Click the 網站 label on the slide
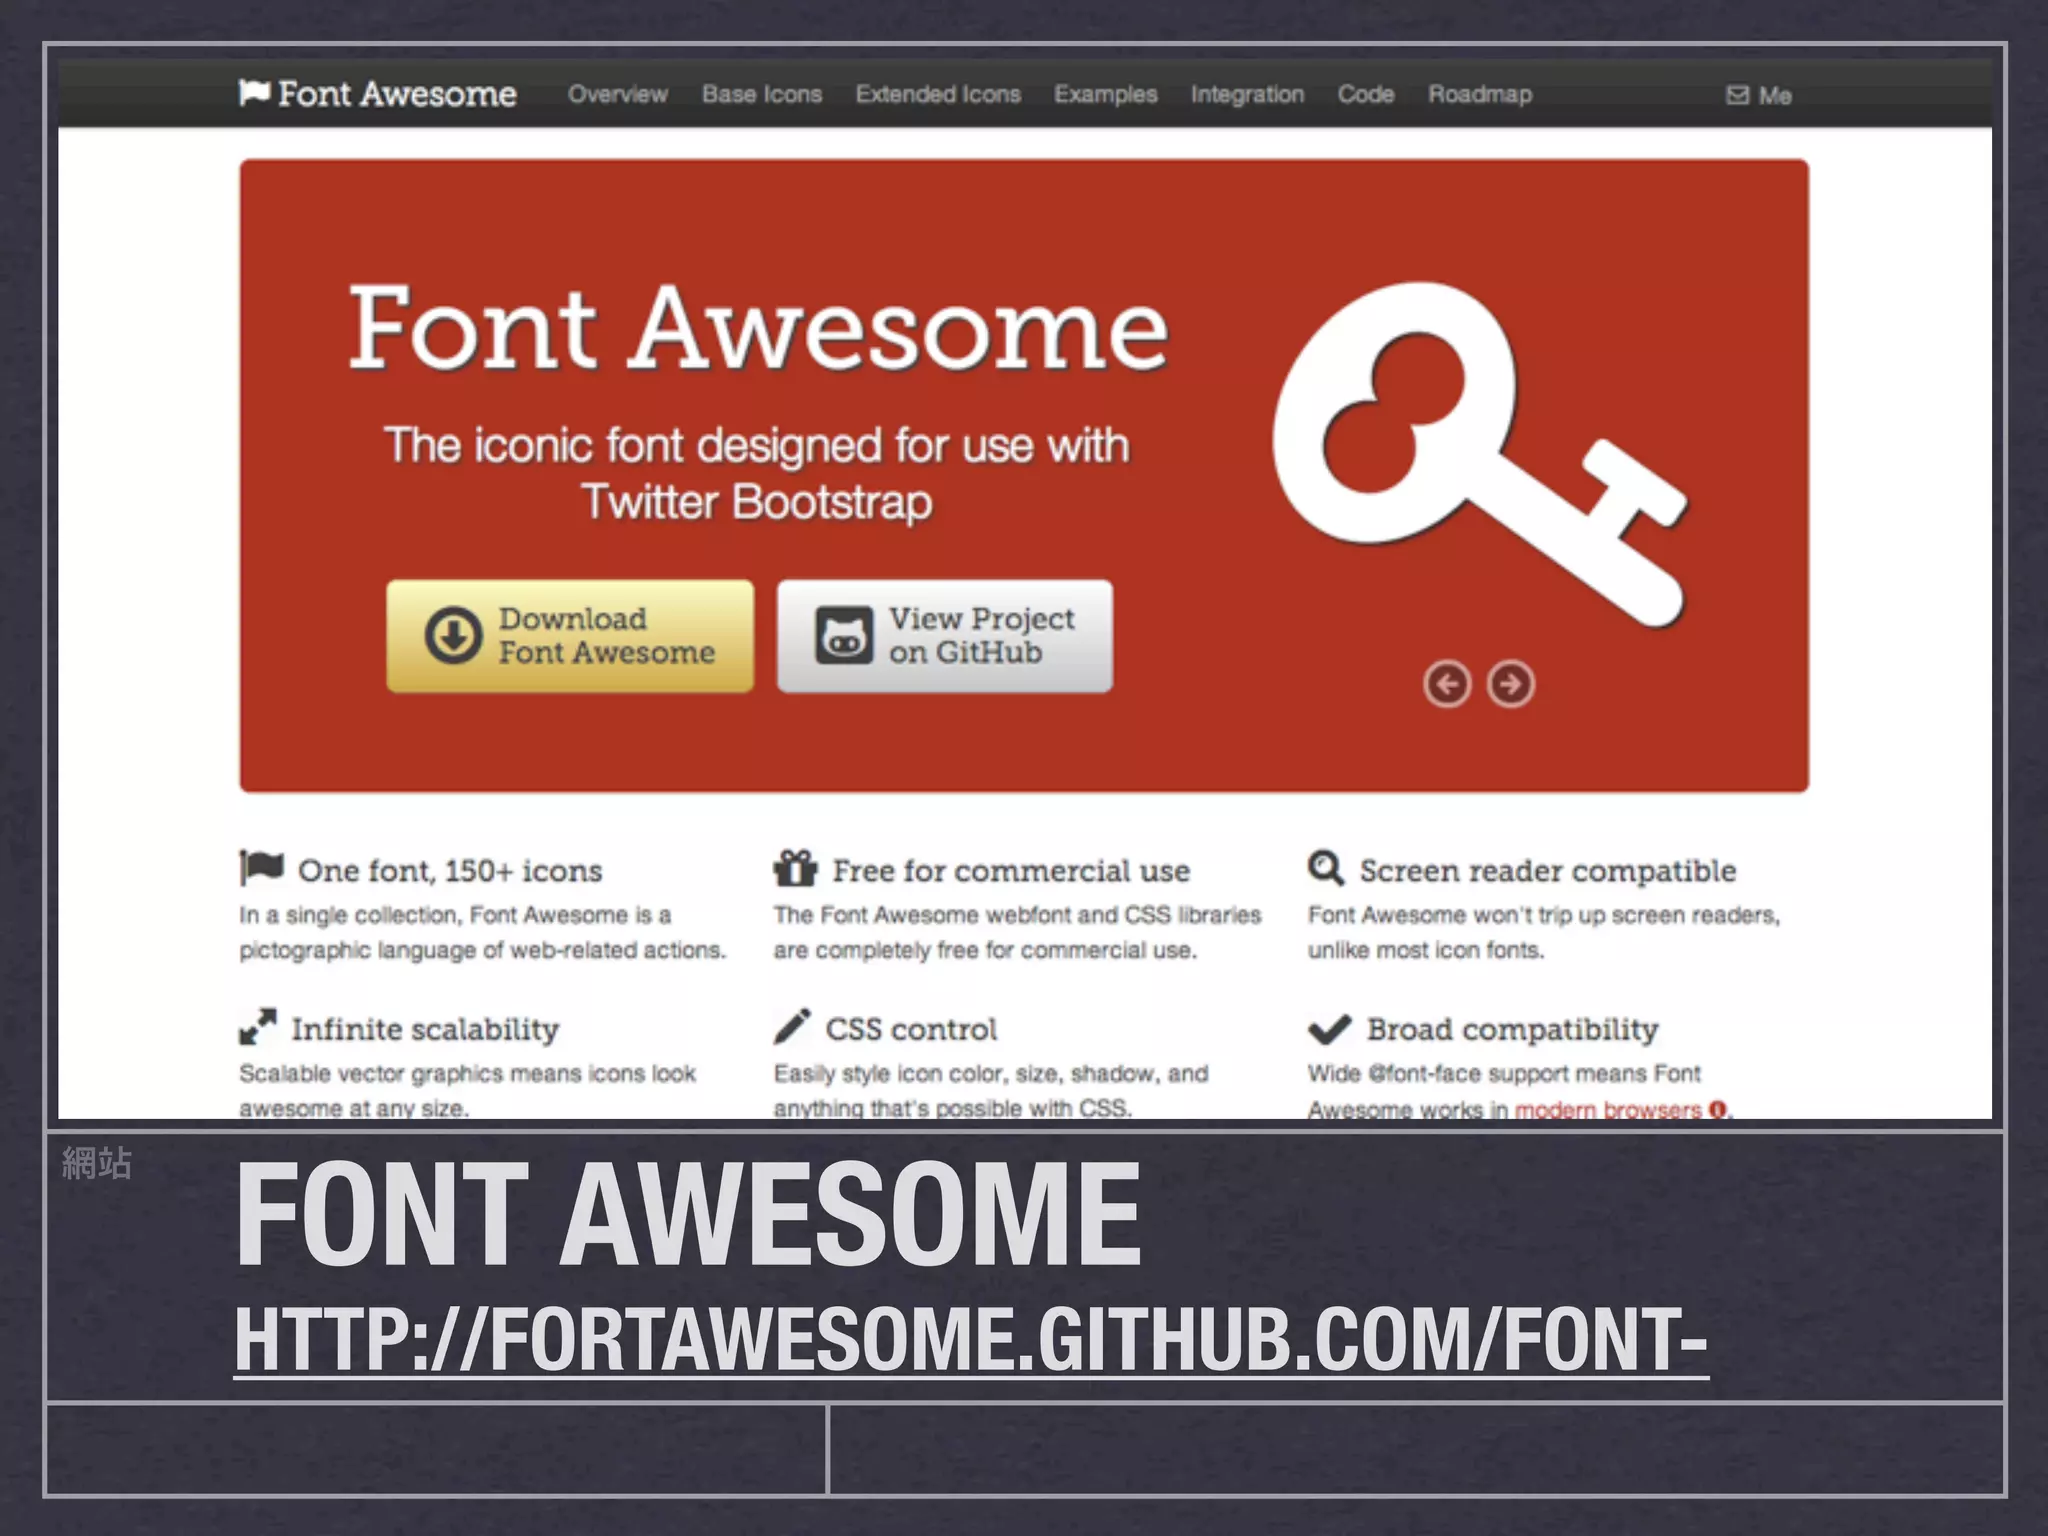Screen dimensions: 2048x1536 click(97, 1163)
